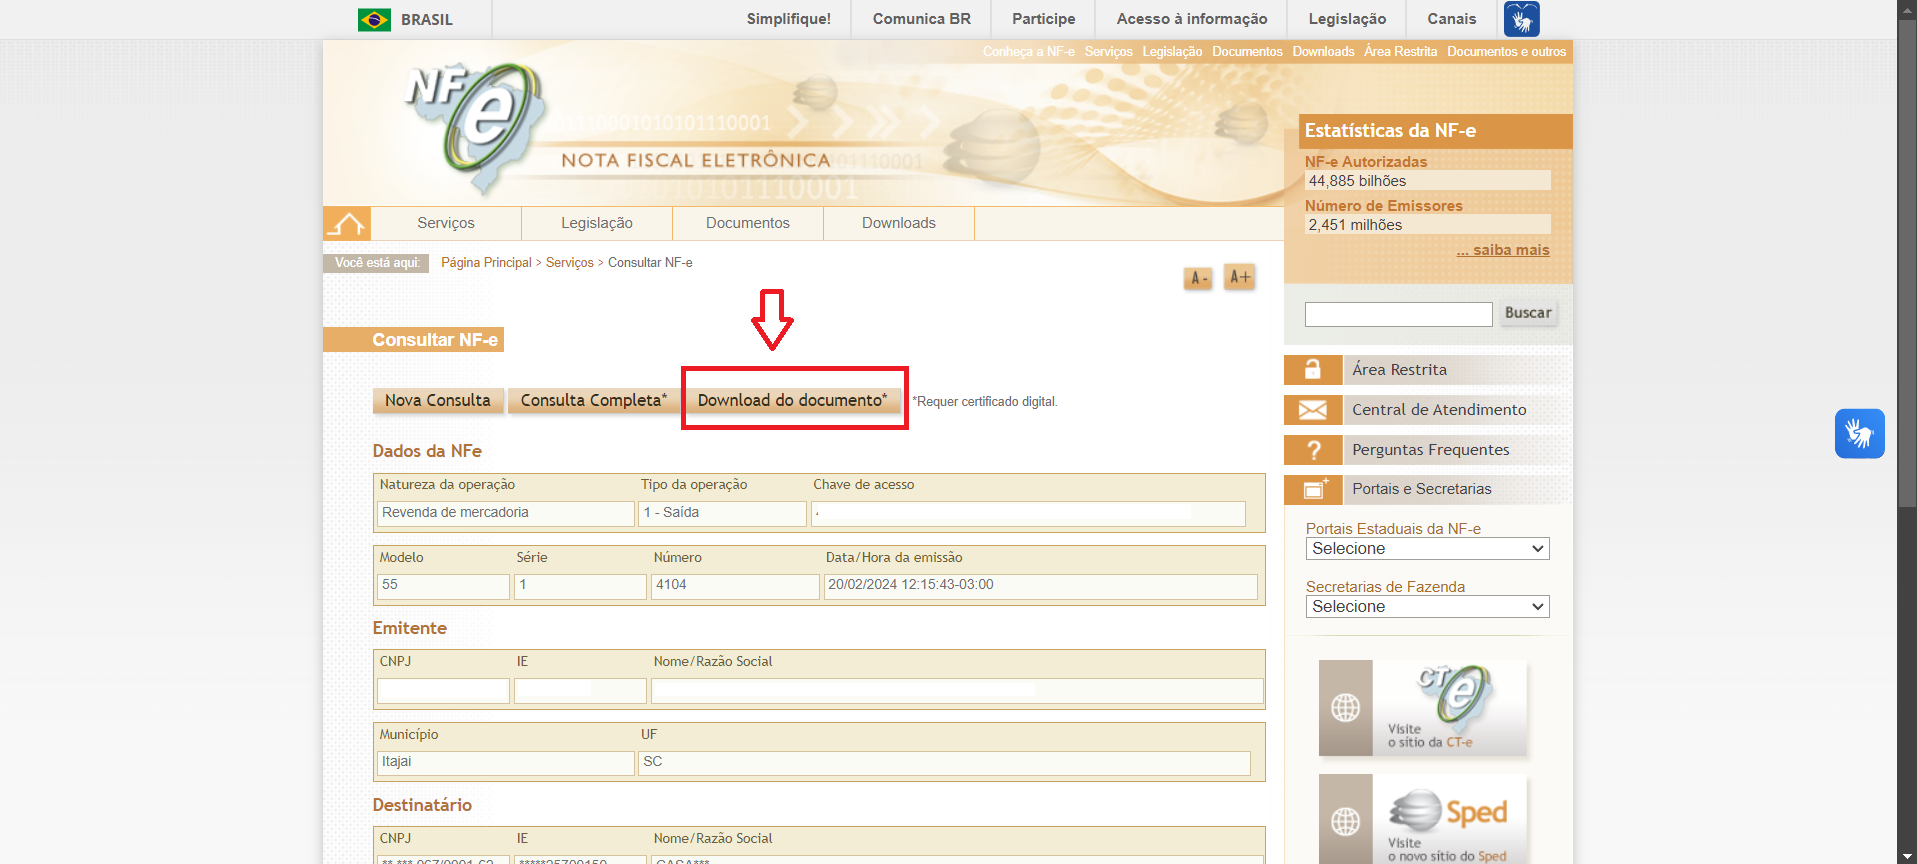This screenshot has width=1917, height=864.
Task: Click the UF value SC
Action: tap(944, 763)
